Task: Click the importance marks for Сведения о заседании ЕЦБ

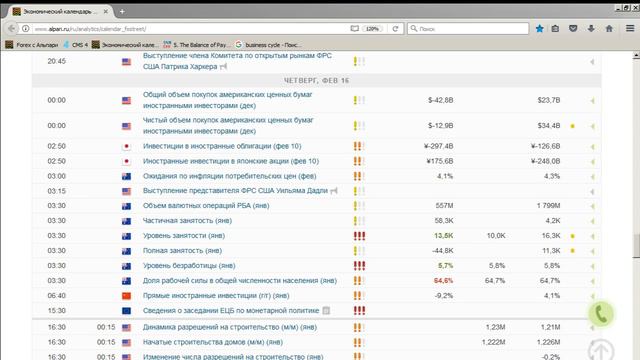Action: pos(359,310)
